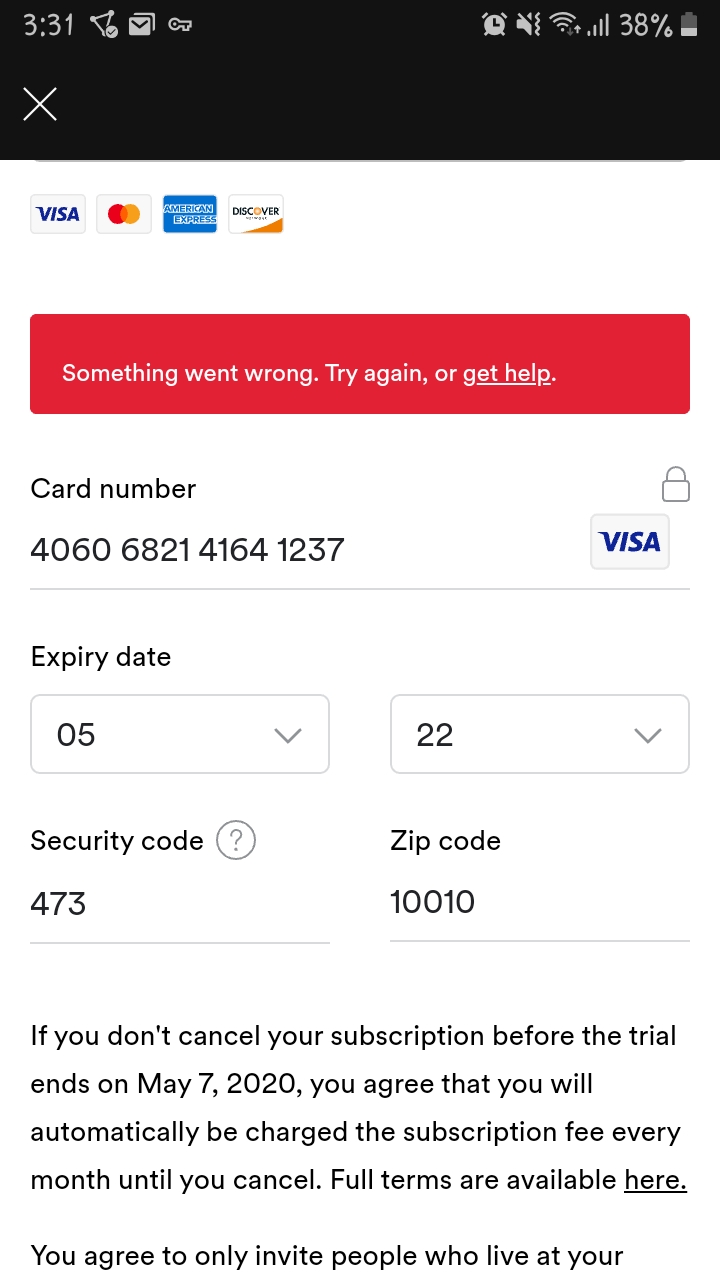Open full terms via 'here' link
Viewport: 720px width, 1280px height.
pos(655,1180)
